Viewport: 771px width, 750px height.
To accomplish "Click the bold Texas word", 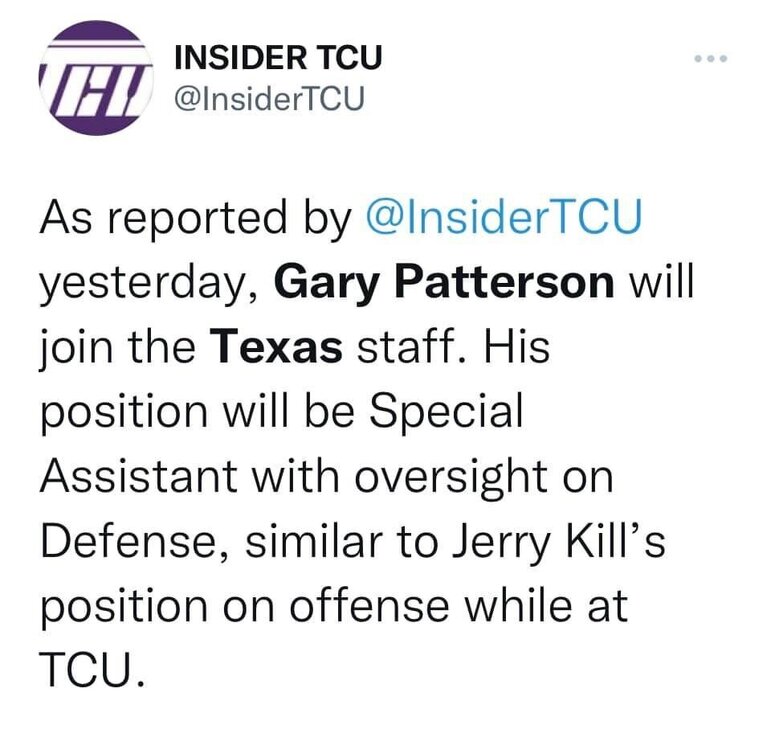I will 277,349.
